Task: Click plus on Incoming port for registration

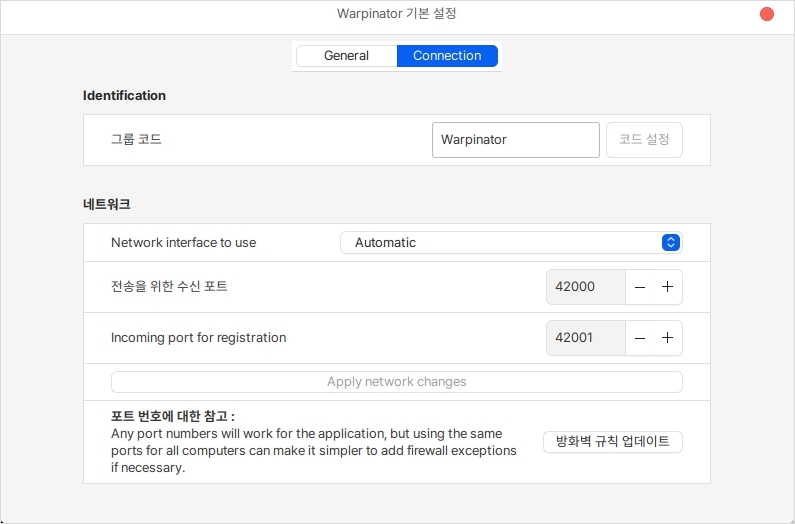Action: point(668,338)
